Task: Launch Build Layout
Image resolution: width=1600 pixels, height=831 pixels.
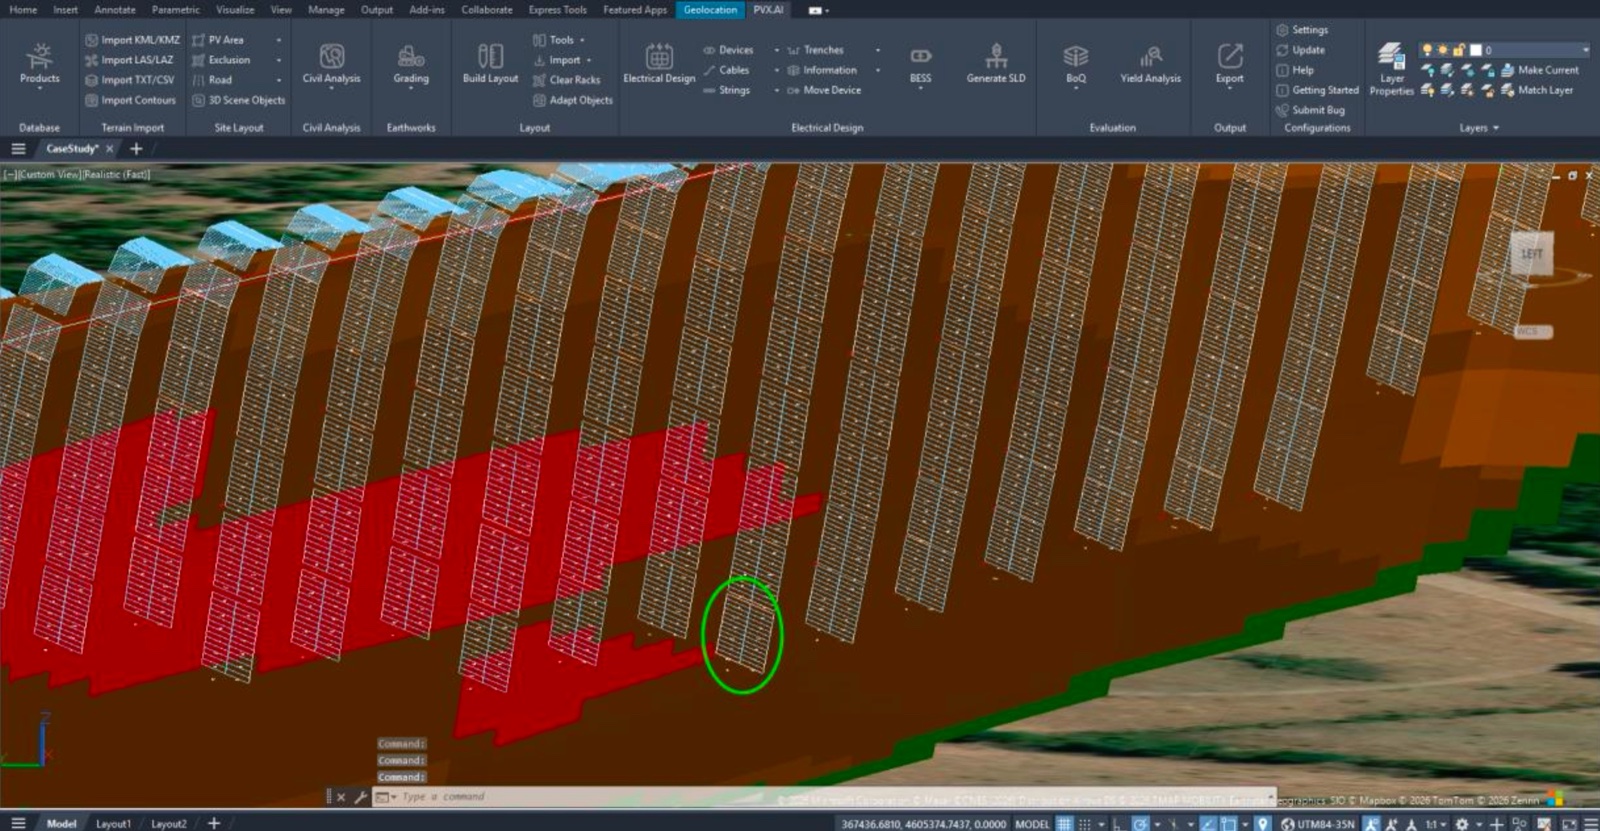Action: click(x=490, y=64)
